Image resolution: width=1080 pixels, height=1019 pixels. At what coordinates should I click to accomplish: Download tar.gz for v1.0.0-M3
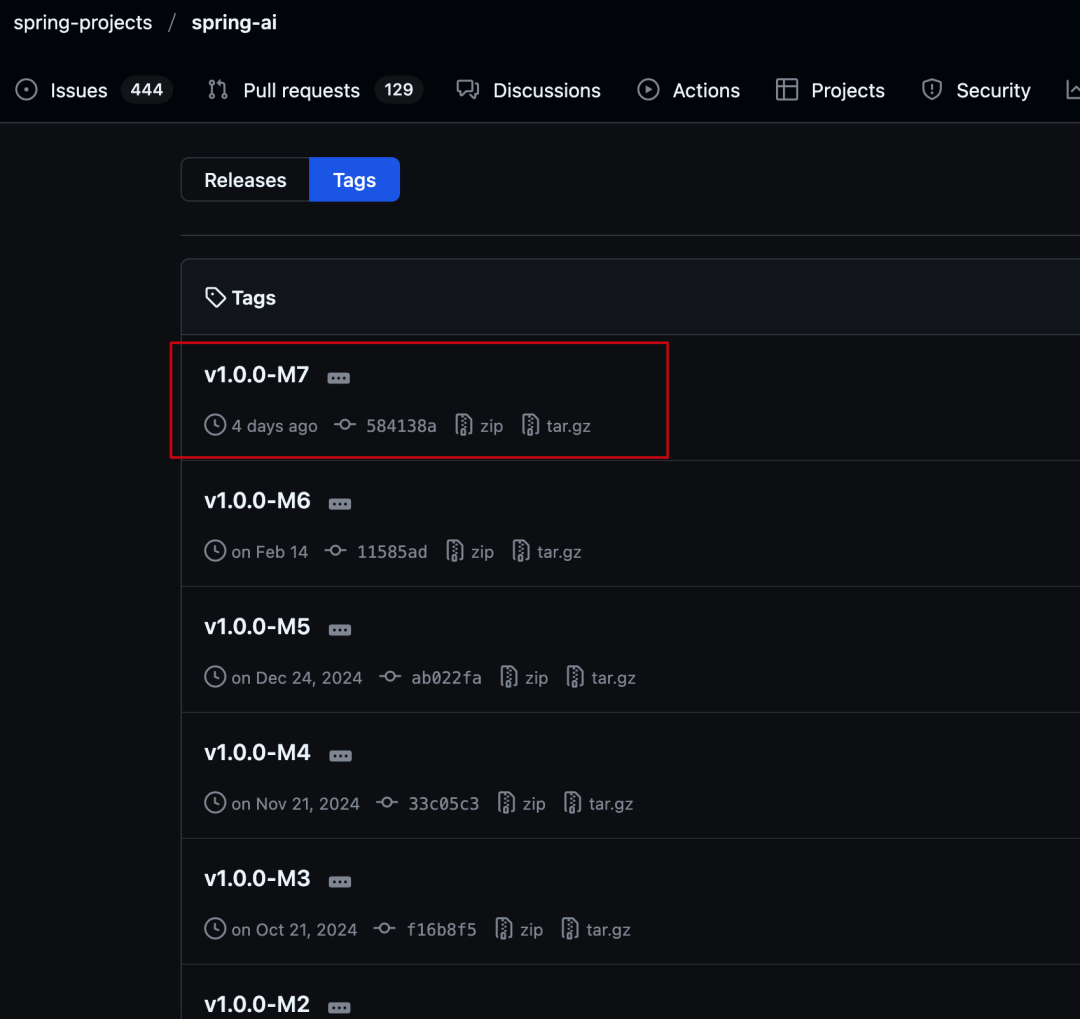[608, 930]
